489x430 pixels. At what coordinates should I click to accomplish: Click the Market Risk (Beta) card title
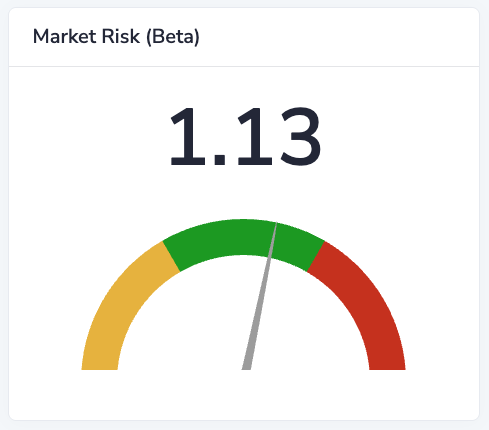click(116, 37)
